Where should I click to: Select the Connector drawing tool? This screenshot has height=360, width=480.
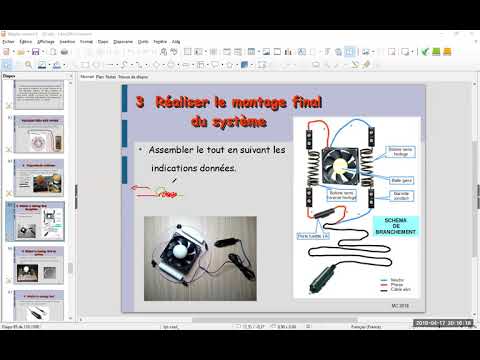pyautogui.click(x=139, y=65)
